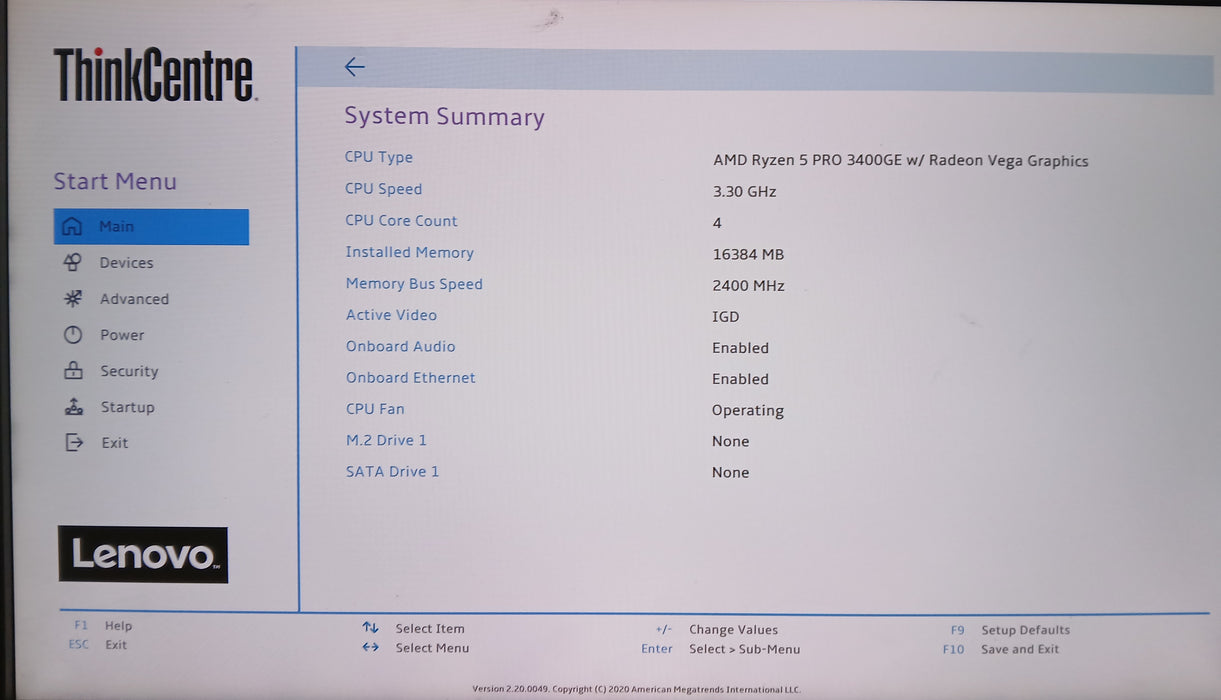Screen dimensions: 1221x700
Task: Click Enabled value for Onboard Ethernet
Action: pyautogui.click(x=741, y=379)
